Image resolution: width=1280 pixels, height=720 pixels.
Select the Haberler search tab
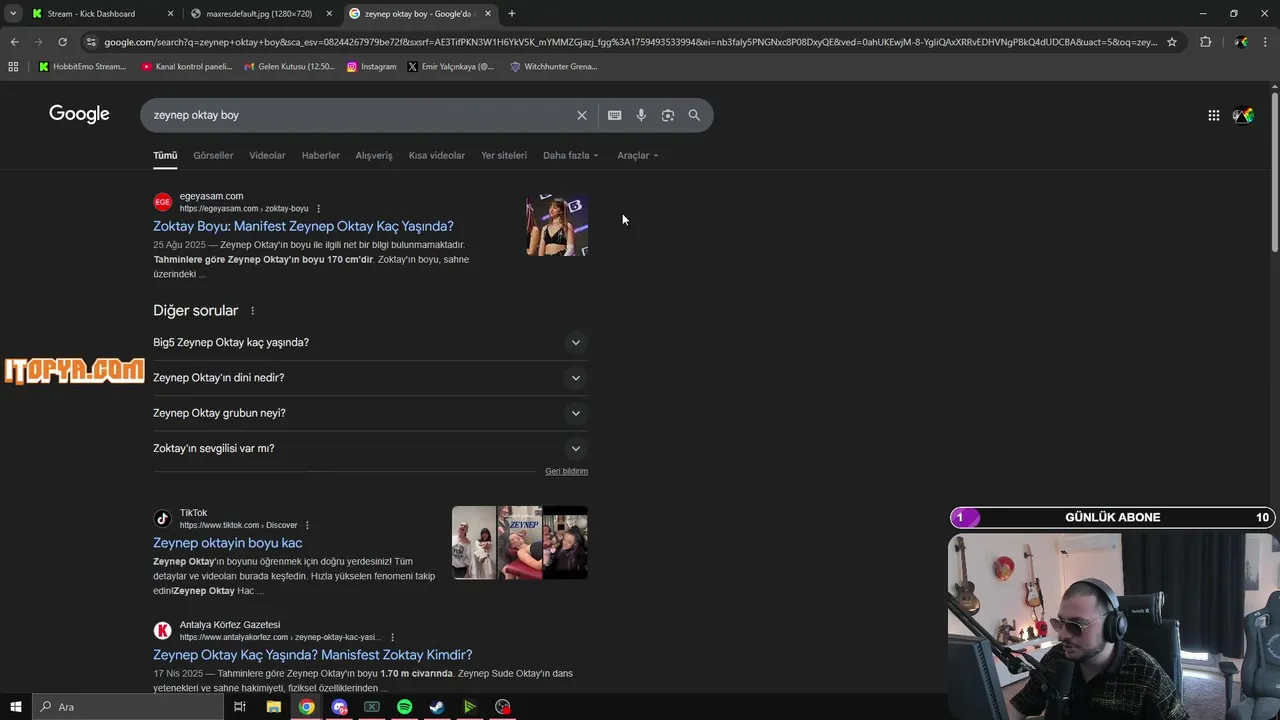click(321, 156)
